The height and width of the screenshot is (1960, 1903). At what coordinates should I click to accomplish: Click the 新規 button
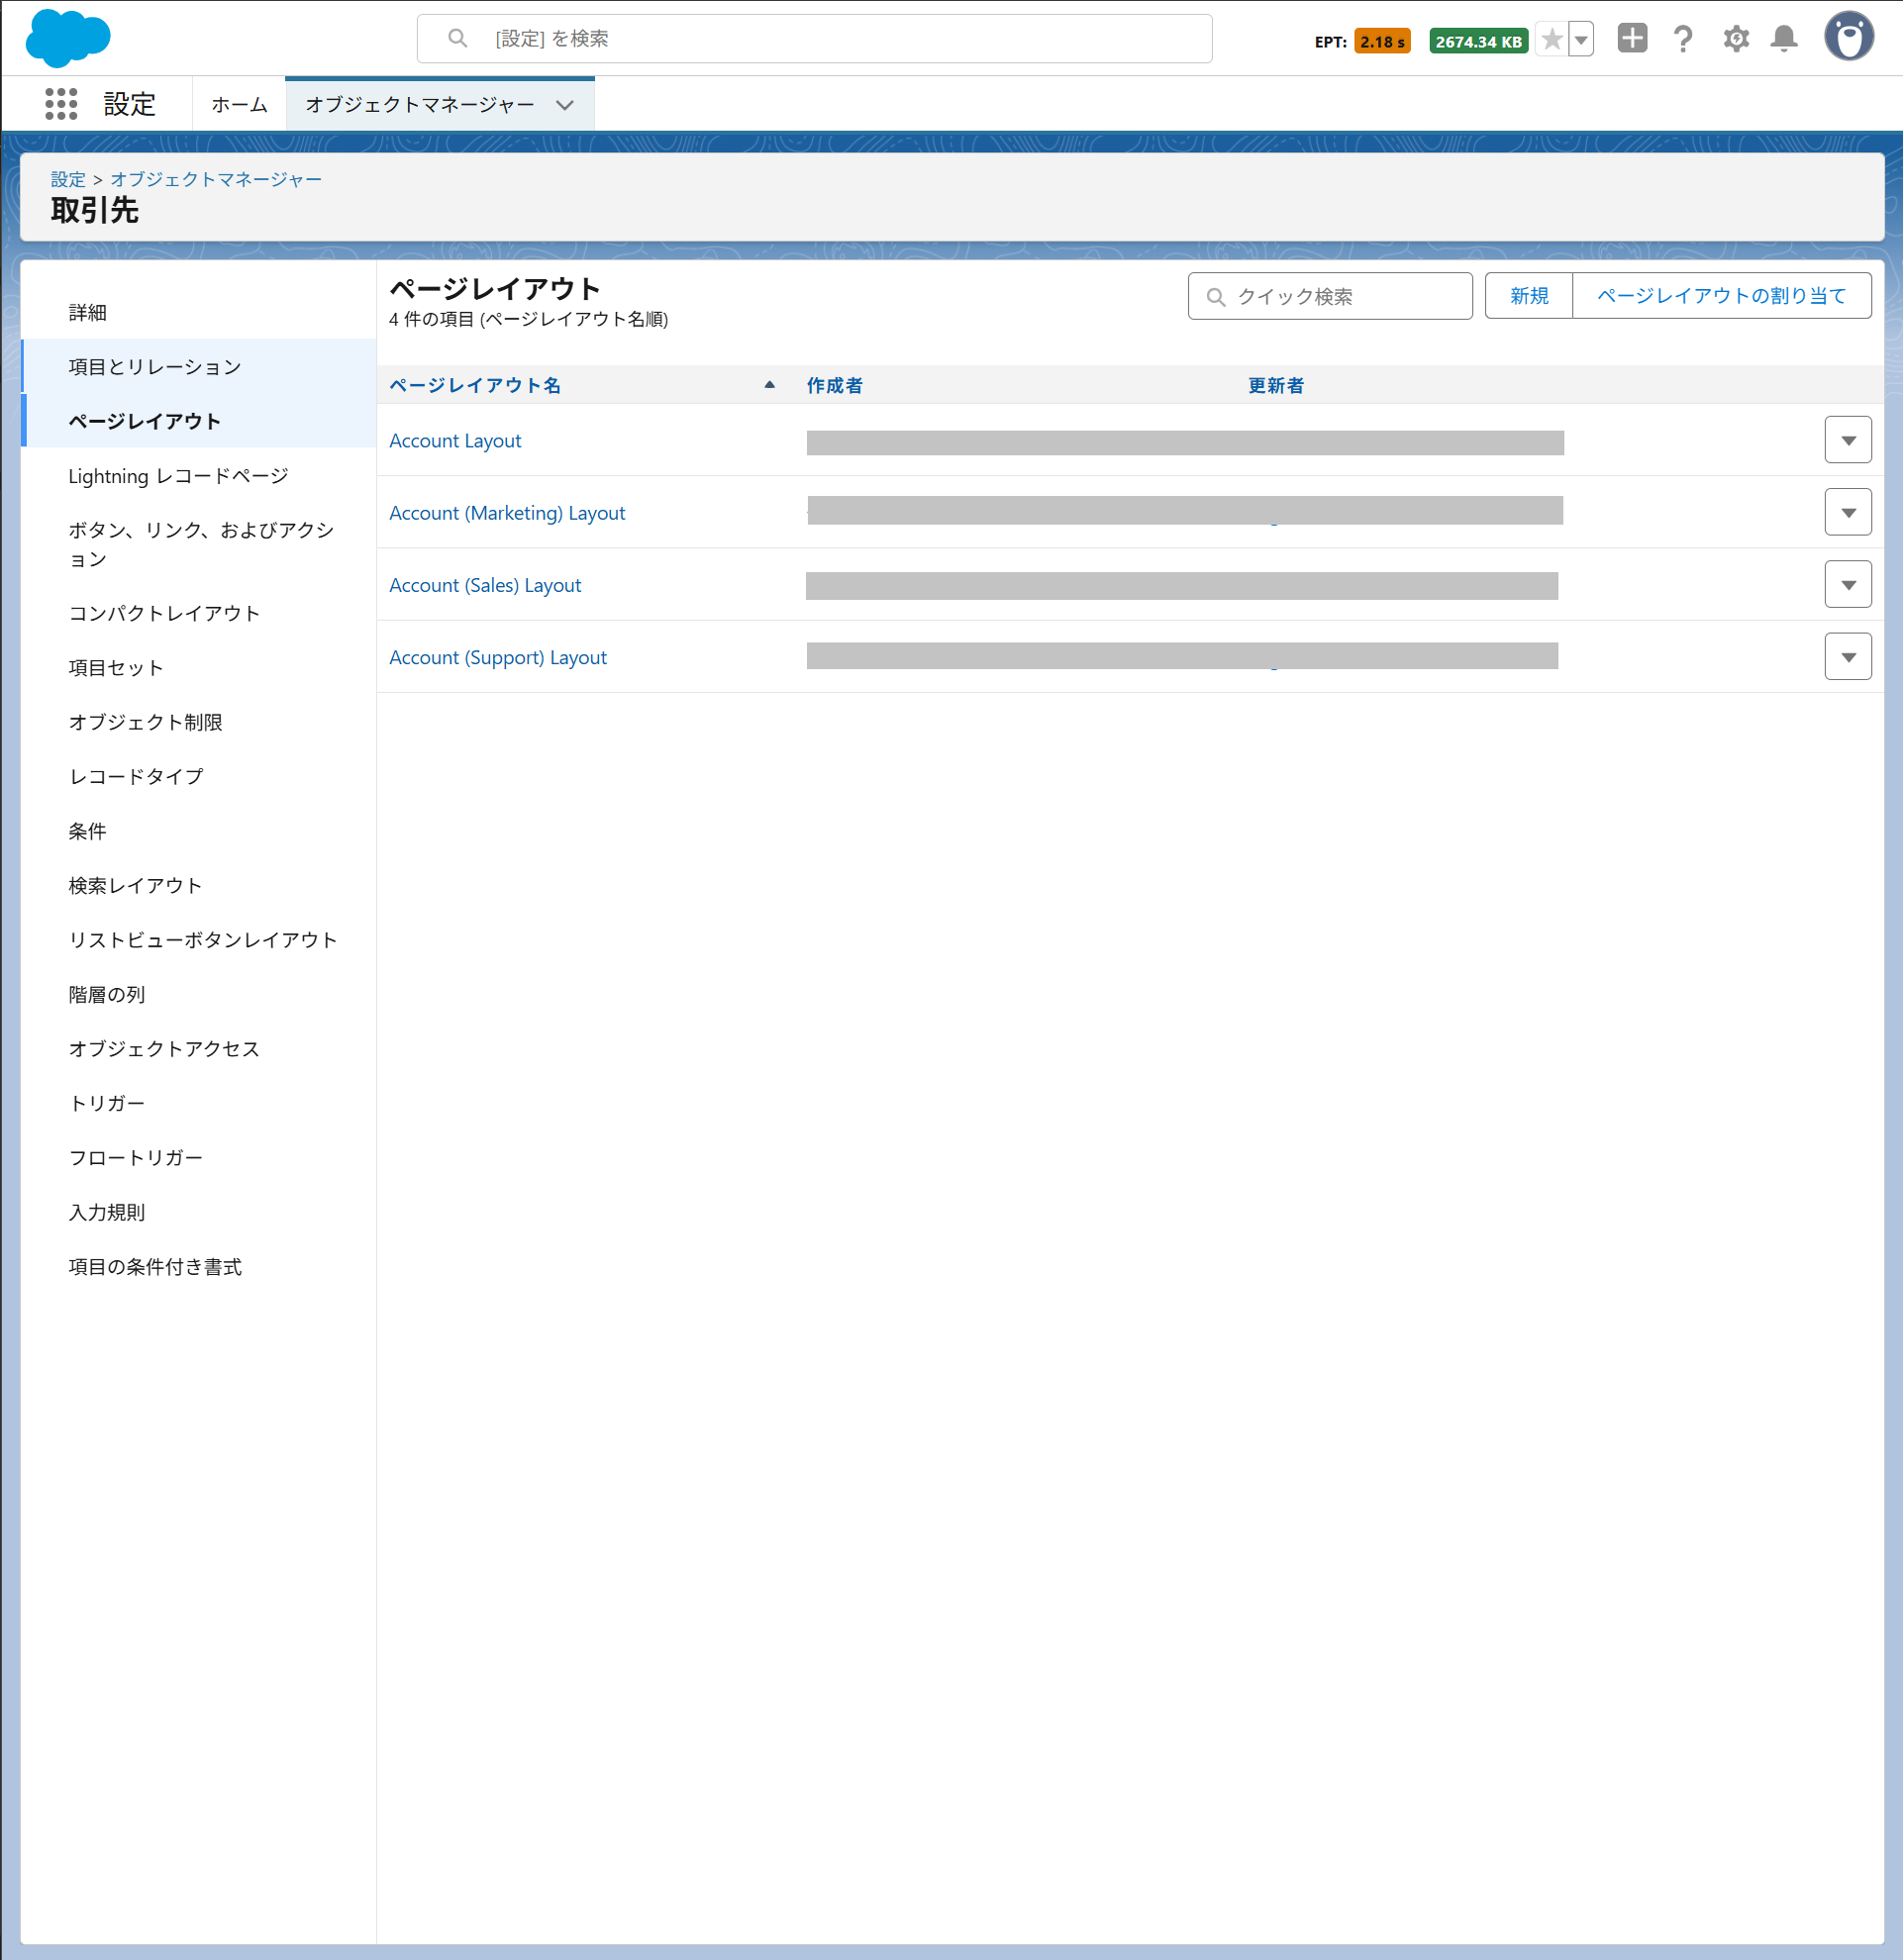pos(1528,296)
